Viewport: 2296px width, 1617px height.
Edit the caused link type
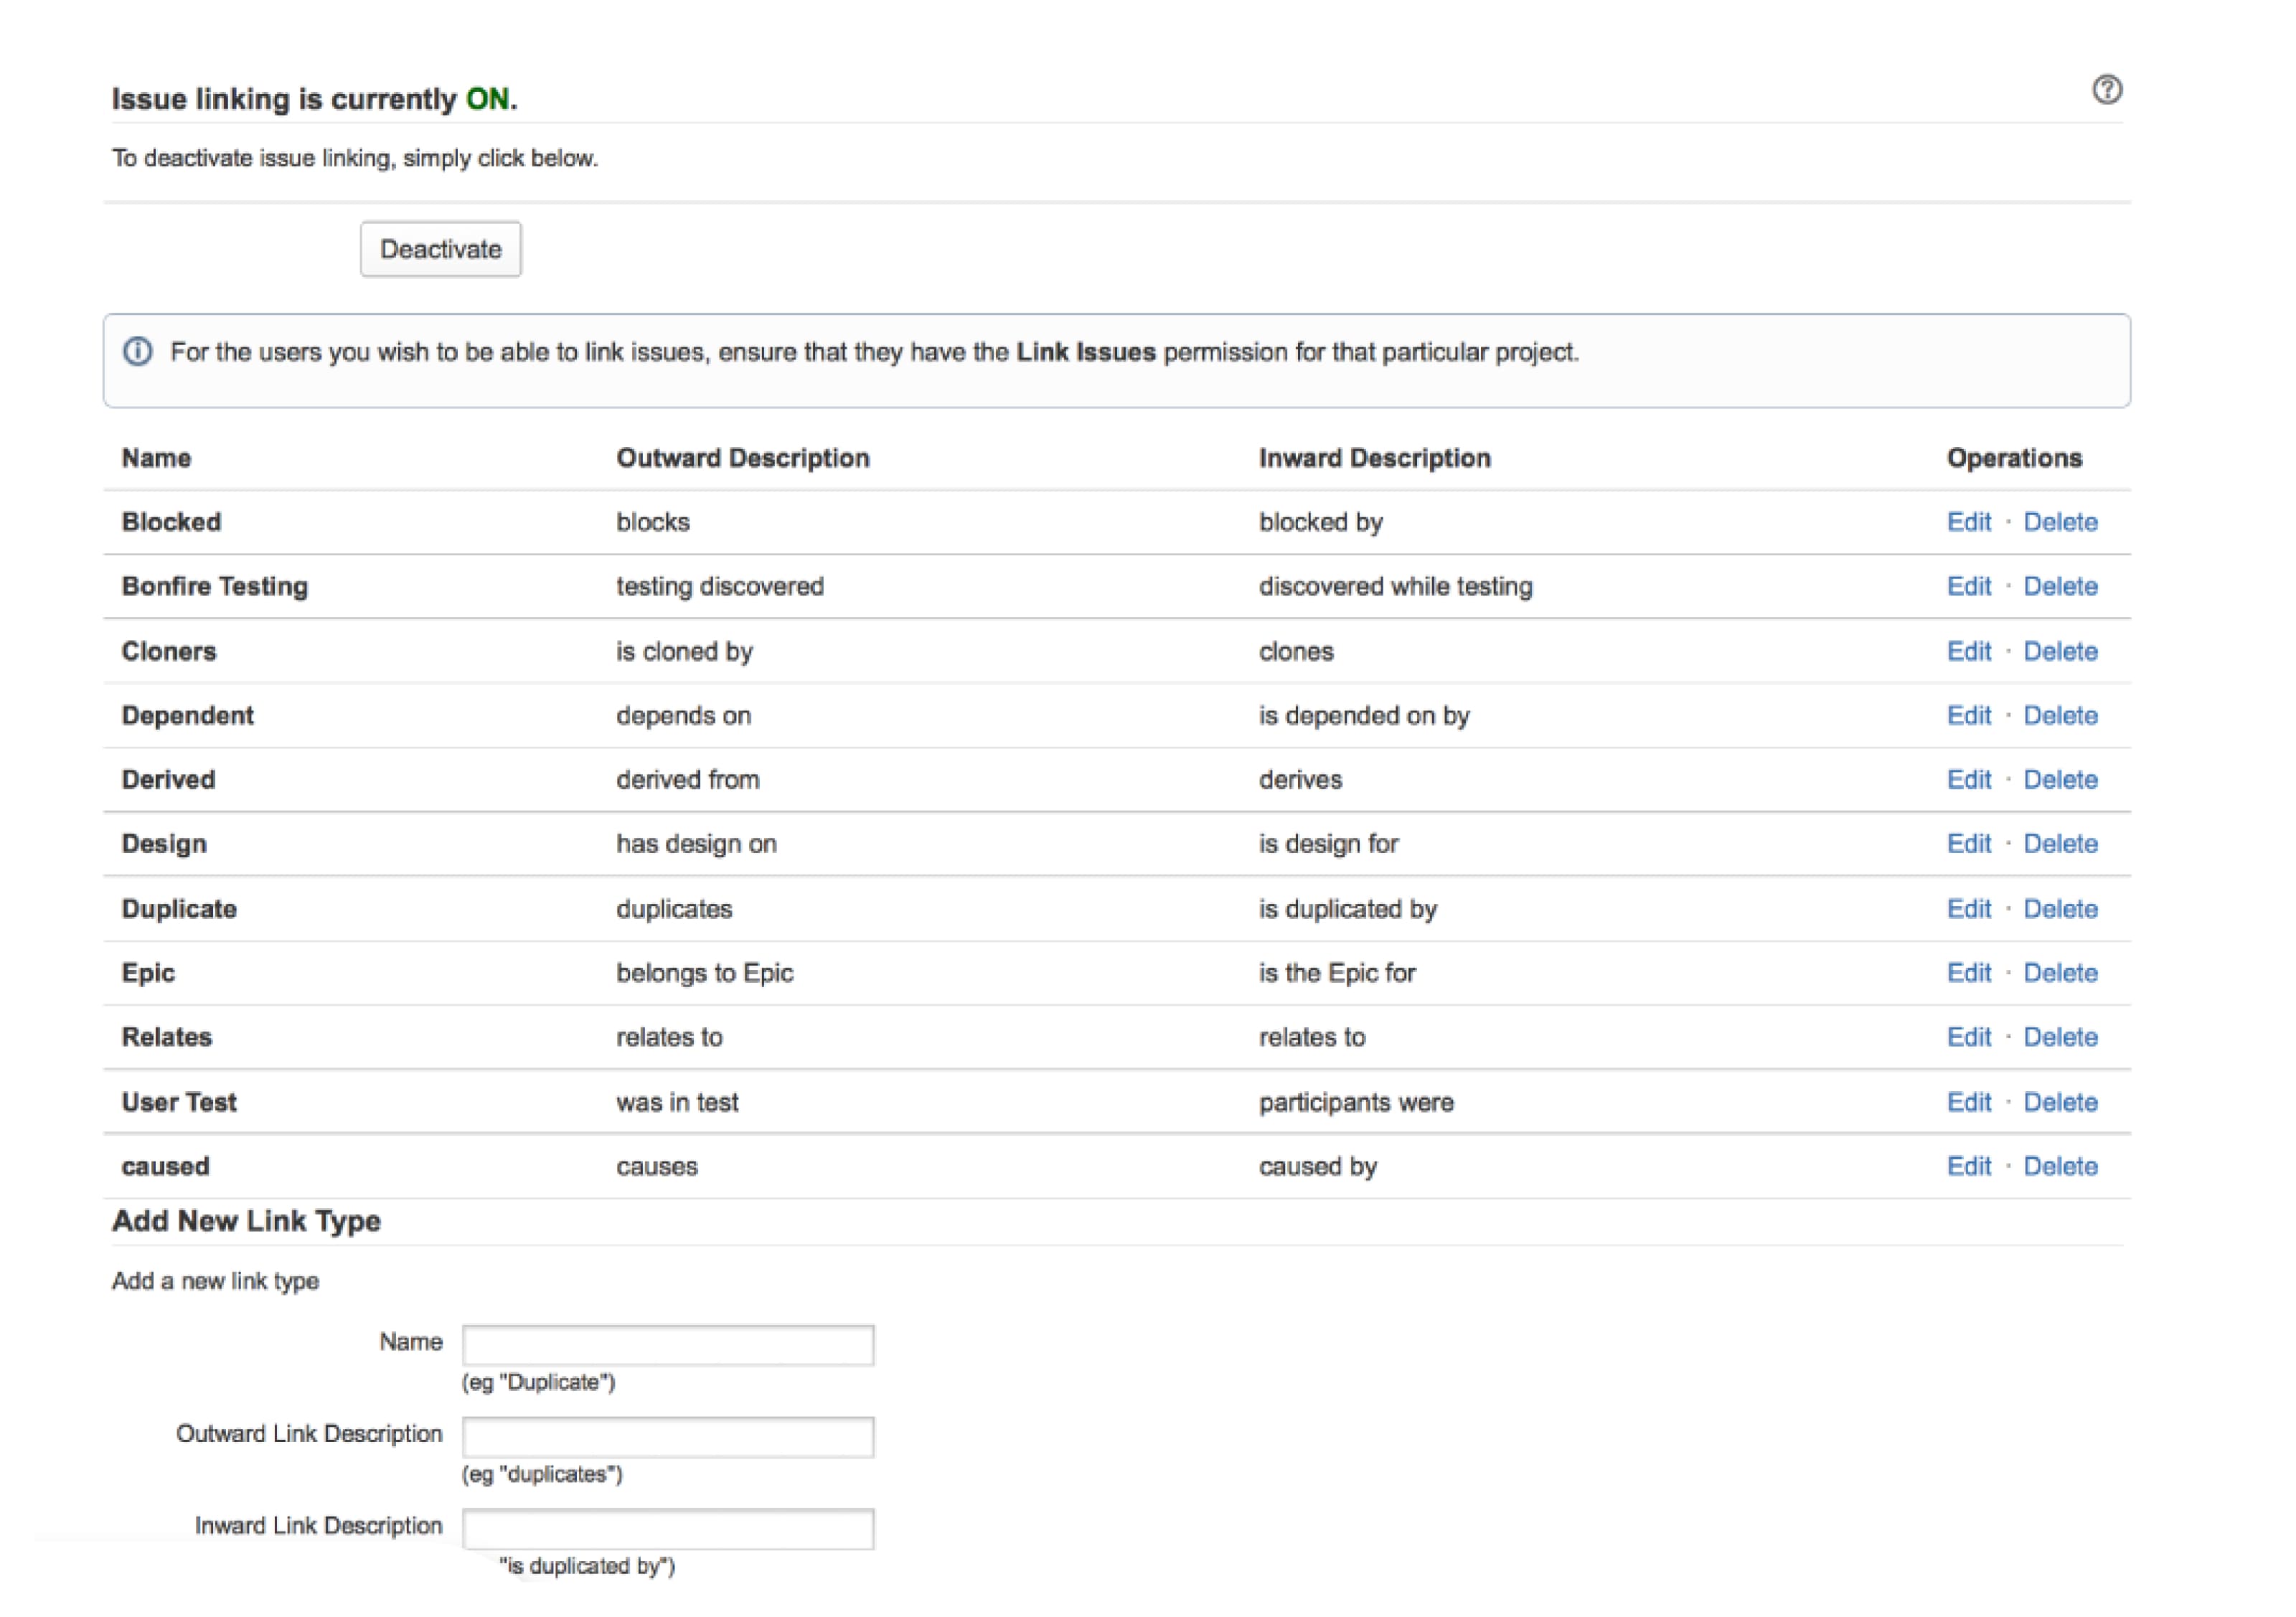coord(1968,1166)
